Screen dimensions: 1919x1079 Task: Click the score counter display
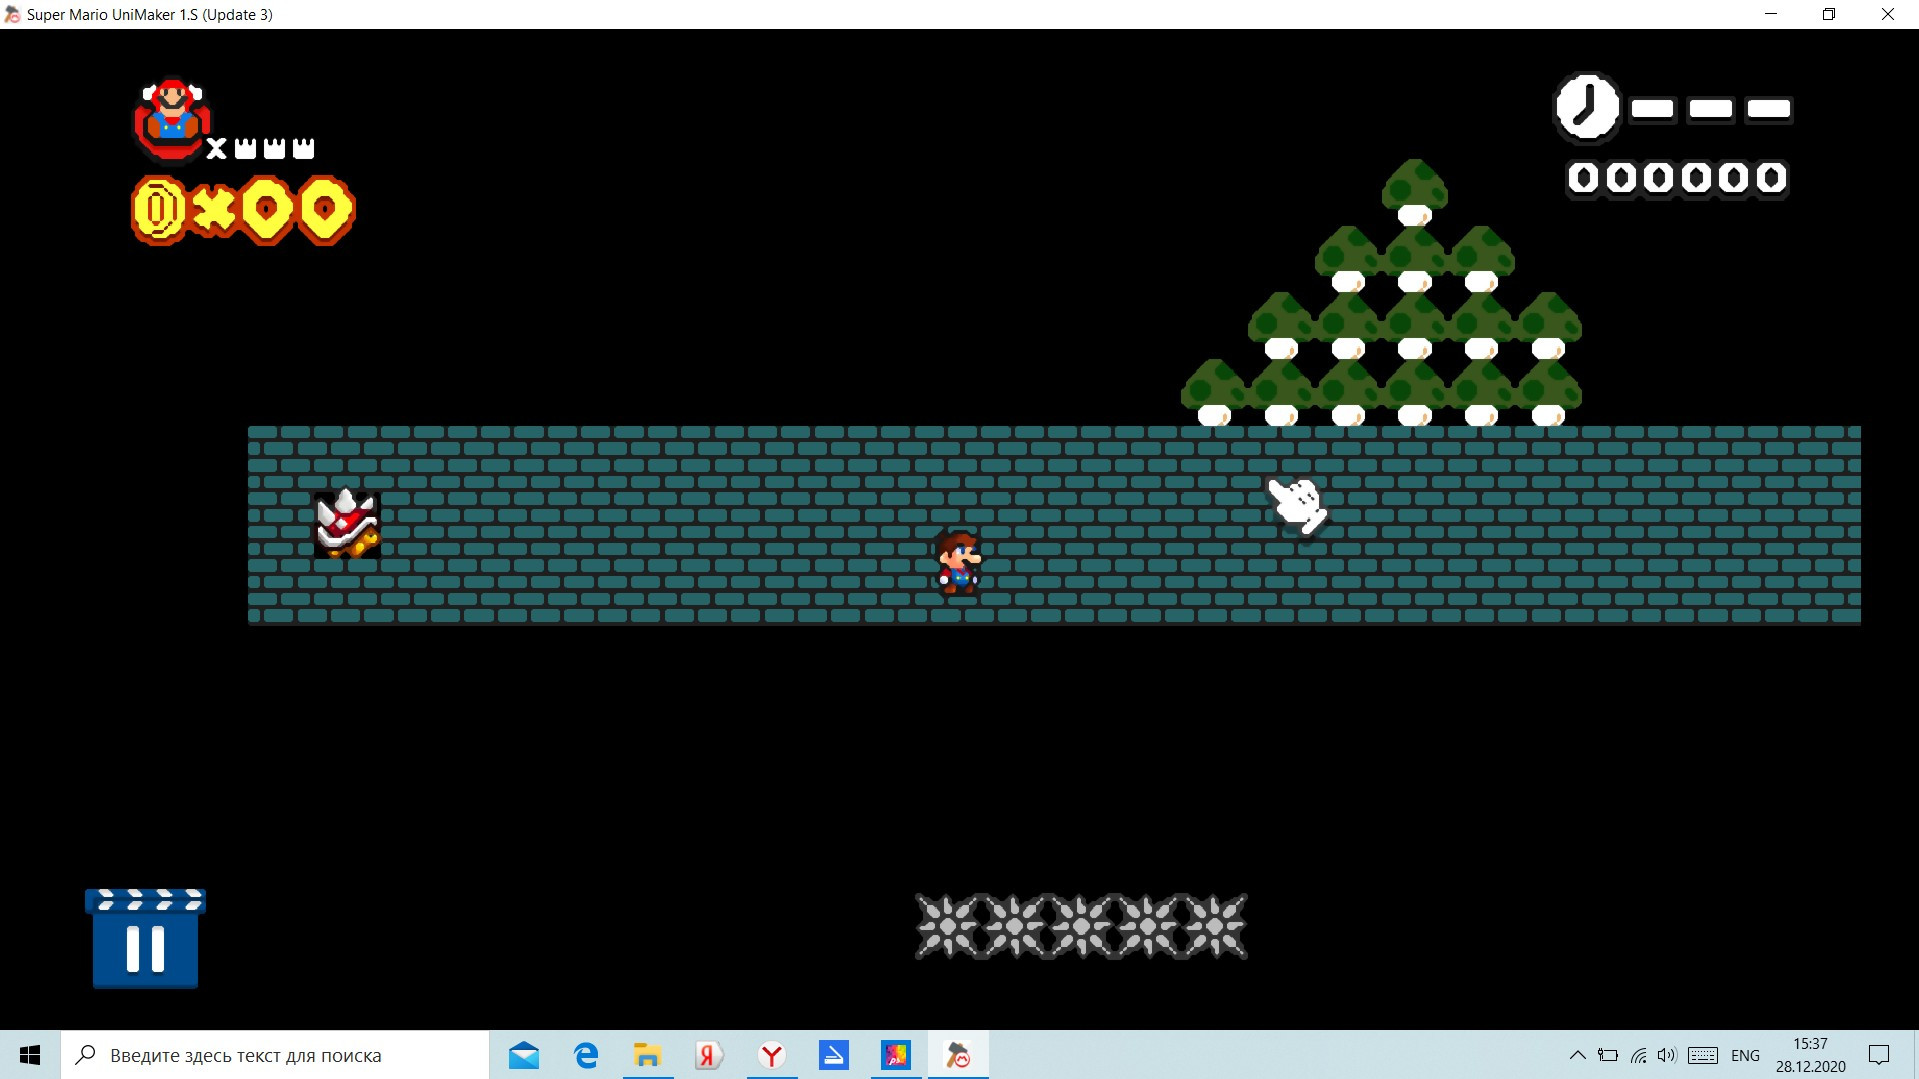(1677, 178)
